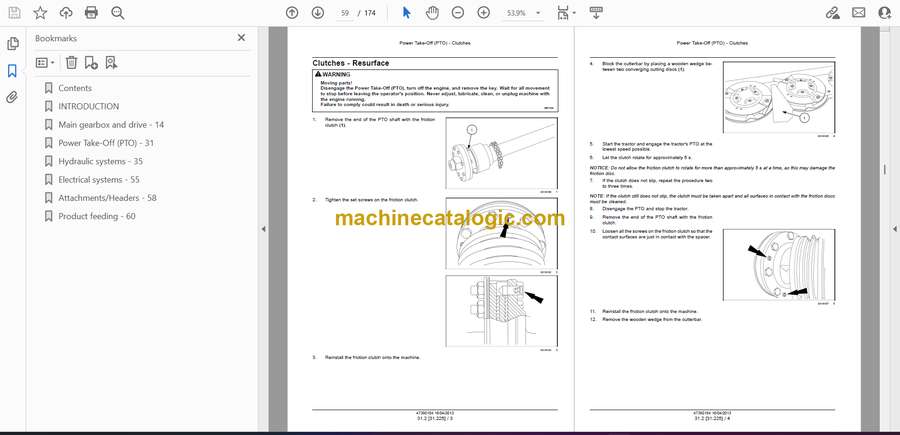Delete the selected bookmark
900x435 pixels.
point(71,63)
